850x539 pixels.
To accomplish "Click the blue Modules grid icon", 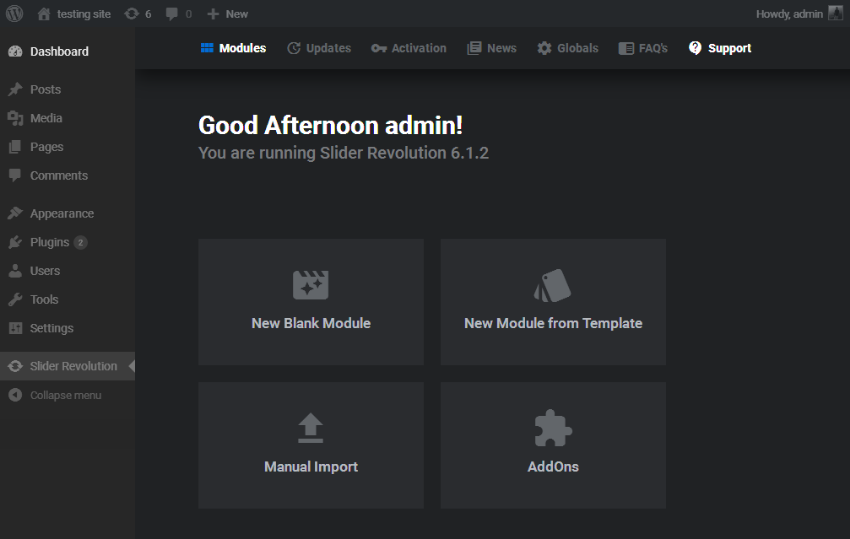I will click(207, 48).
